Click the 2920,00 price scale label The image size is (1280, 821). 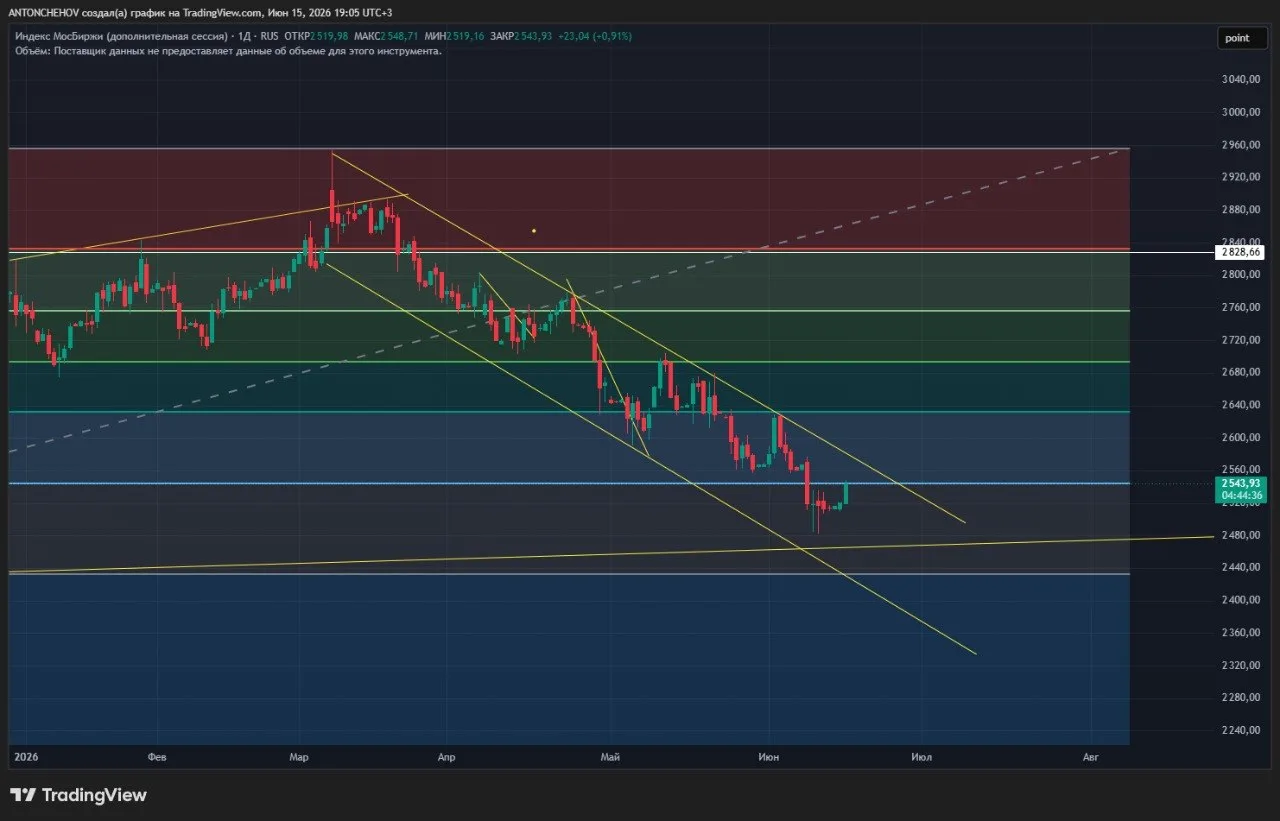[x=1243, y=177]
